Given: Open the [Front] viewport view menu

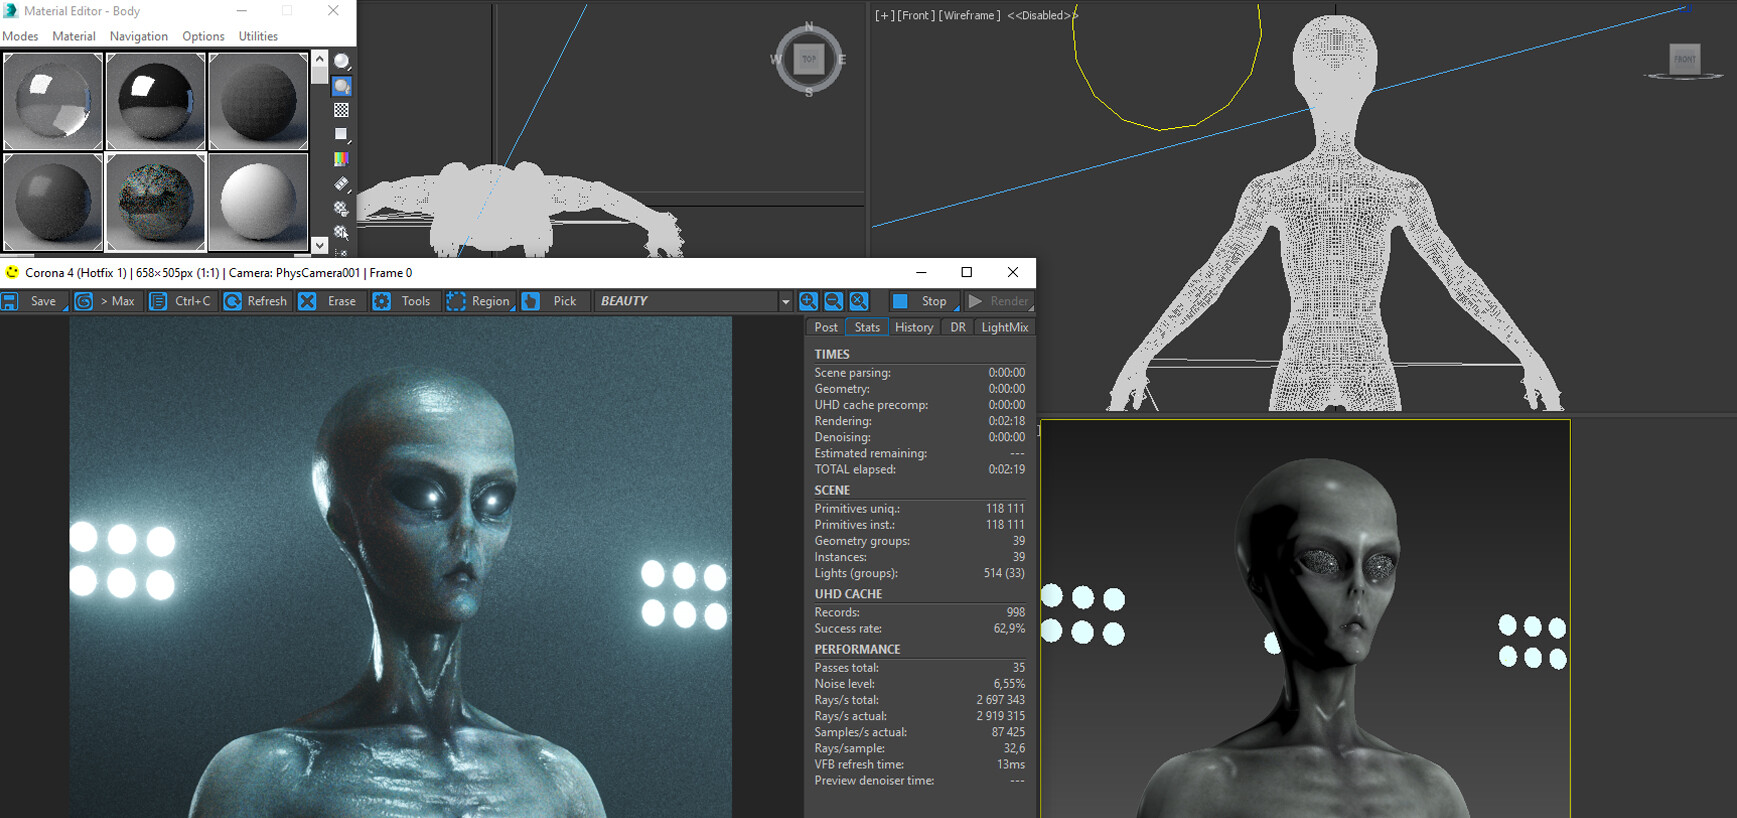Looking at the screenshot, I should 915,15.
